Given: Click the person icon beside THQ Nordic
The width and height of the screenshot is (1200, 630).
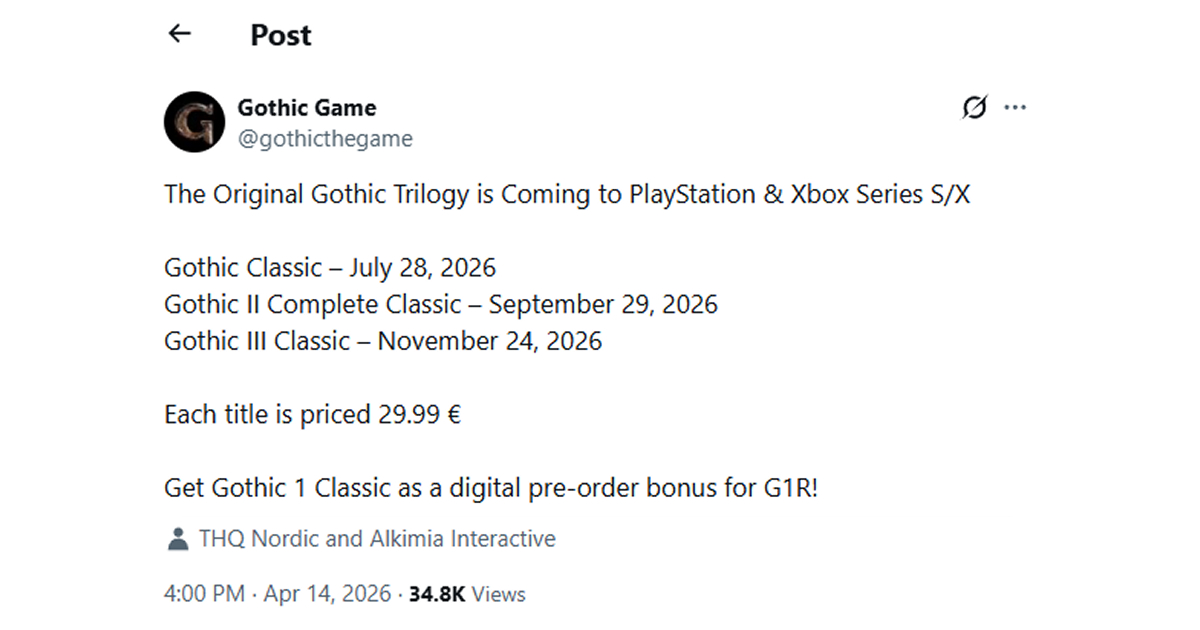Looking at the screenshot, I should [x=178, y=539].
